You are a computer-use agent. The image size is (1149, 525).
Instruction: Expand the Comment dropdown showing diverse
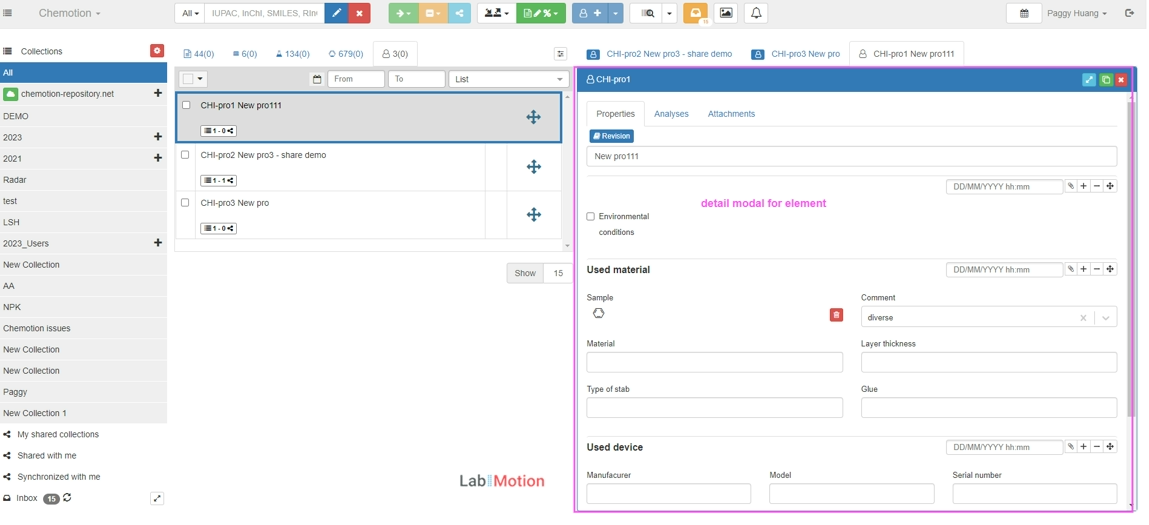[x=1105, y=318]
